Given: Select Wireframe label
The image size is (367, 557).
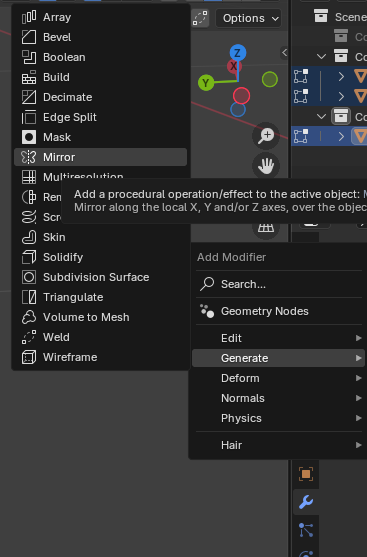Looking at the screenshot, I should coord(70,357).
